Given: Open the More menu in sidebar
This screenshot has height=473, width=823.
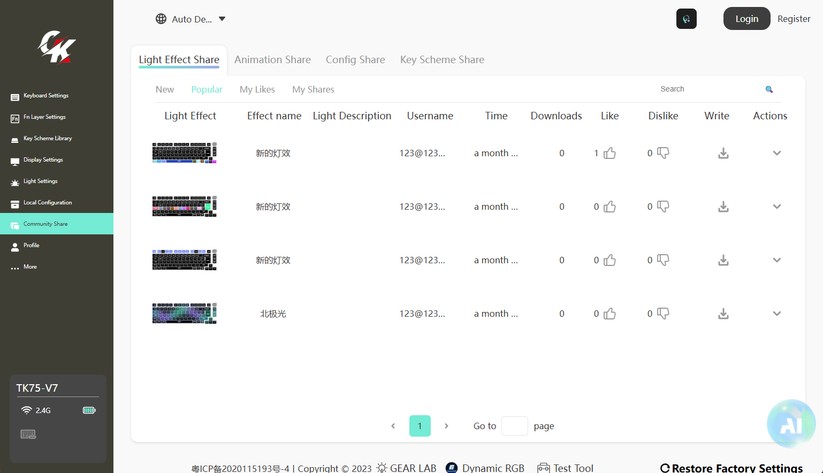Looking at the screenshot, I should (x=56, y=267).
